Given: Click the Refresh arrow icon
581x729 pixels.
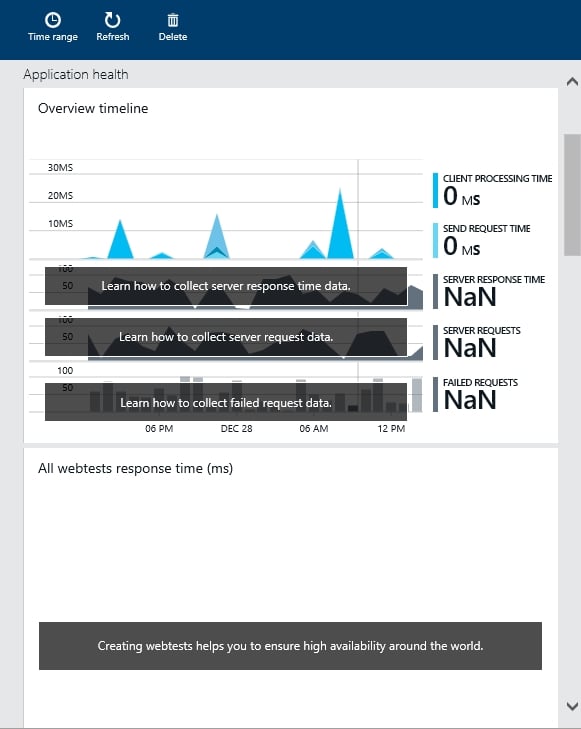Looking at the screenshot, I should 112,20.
